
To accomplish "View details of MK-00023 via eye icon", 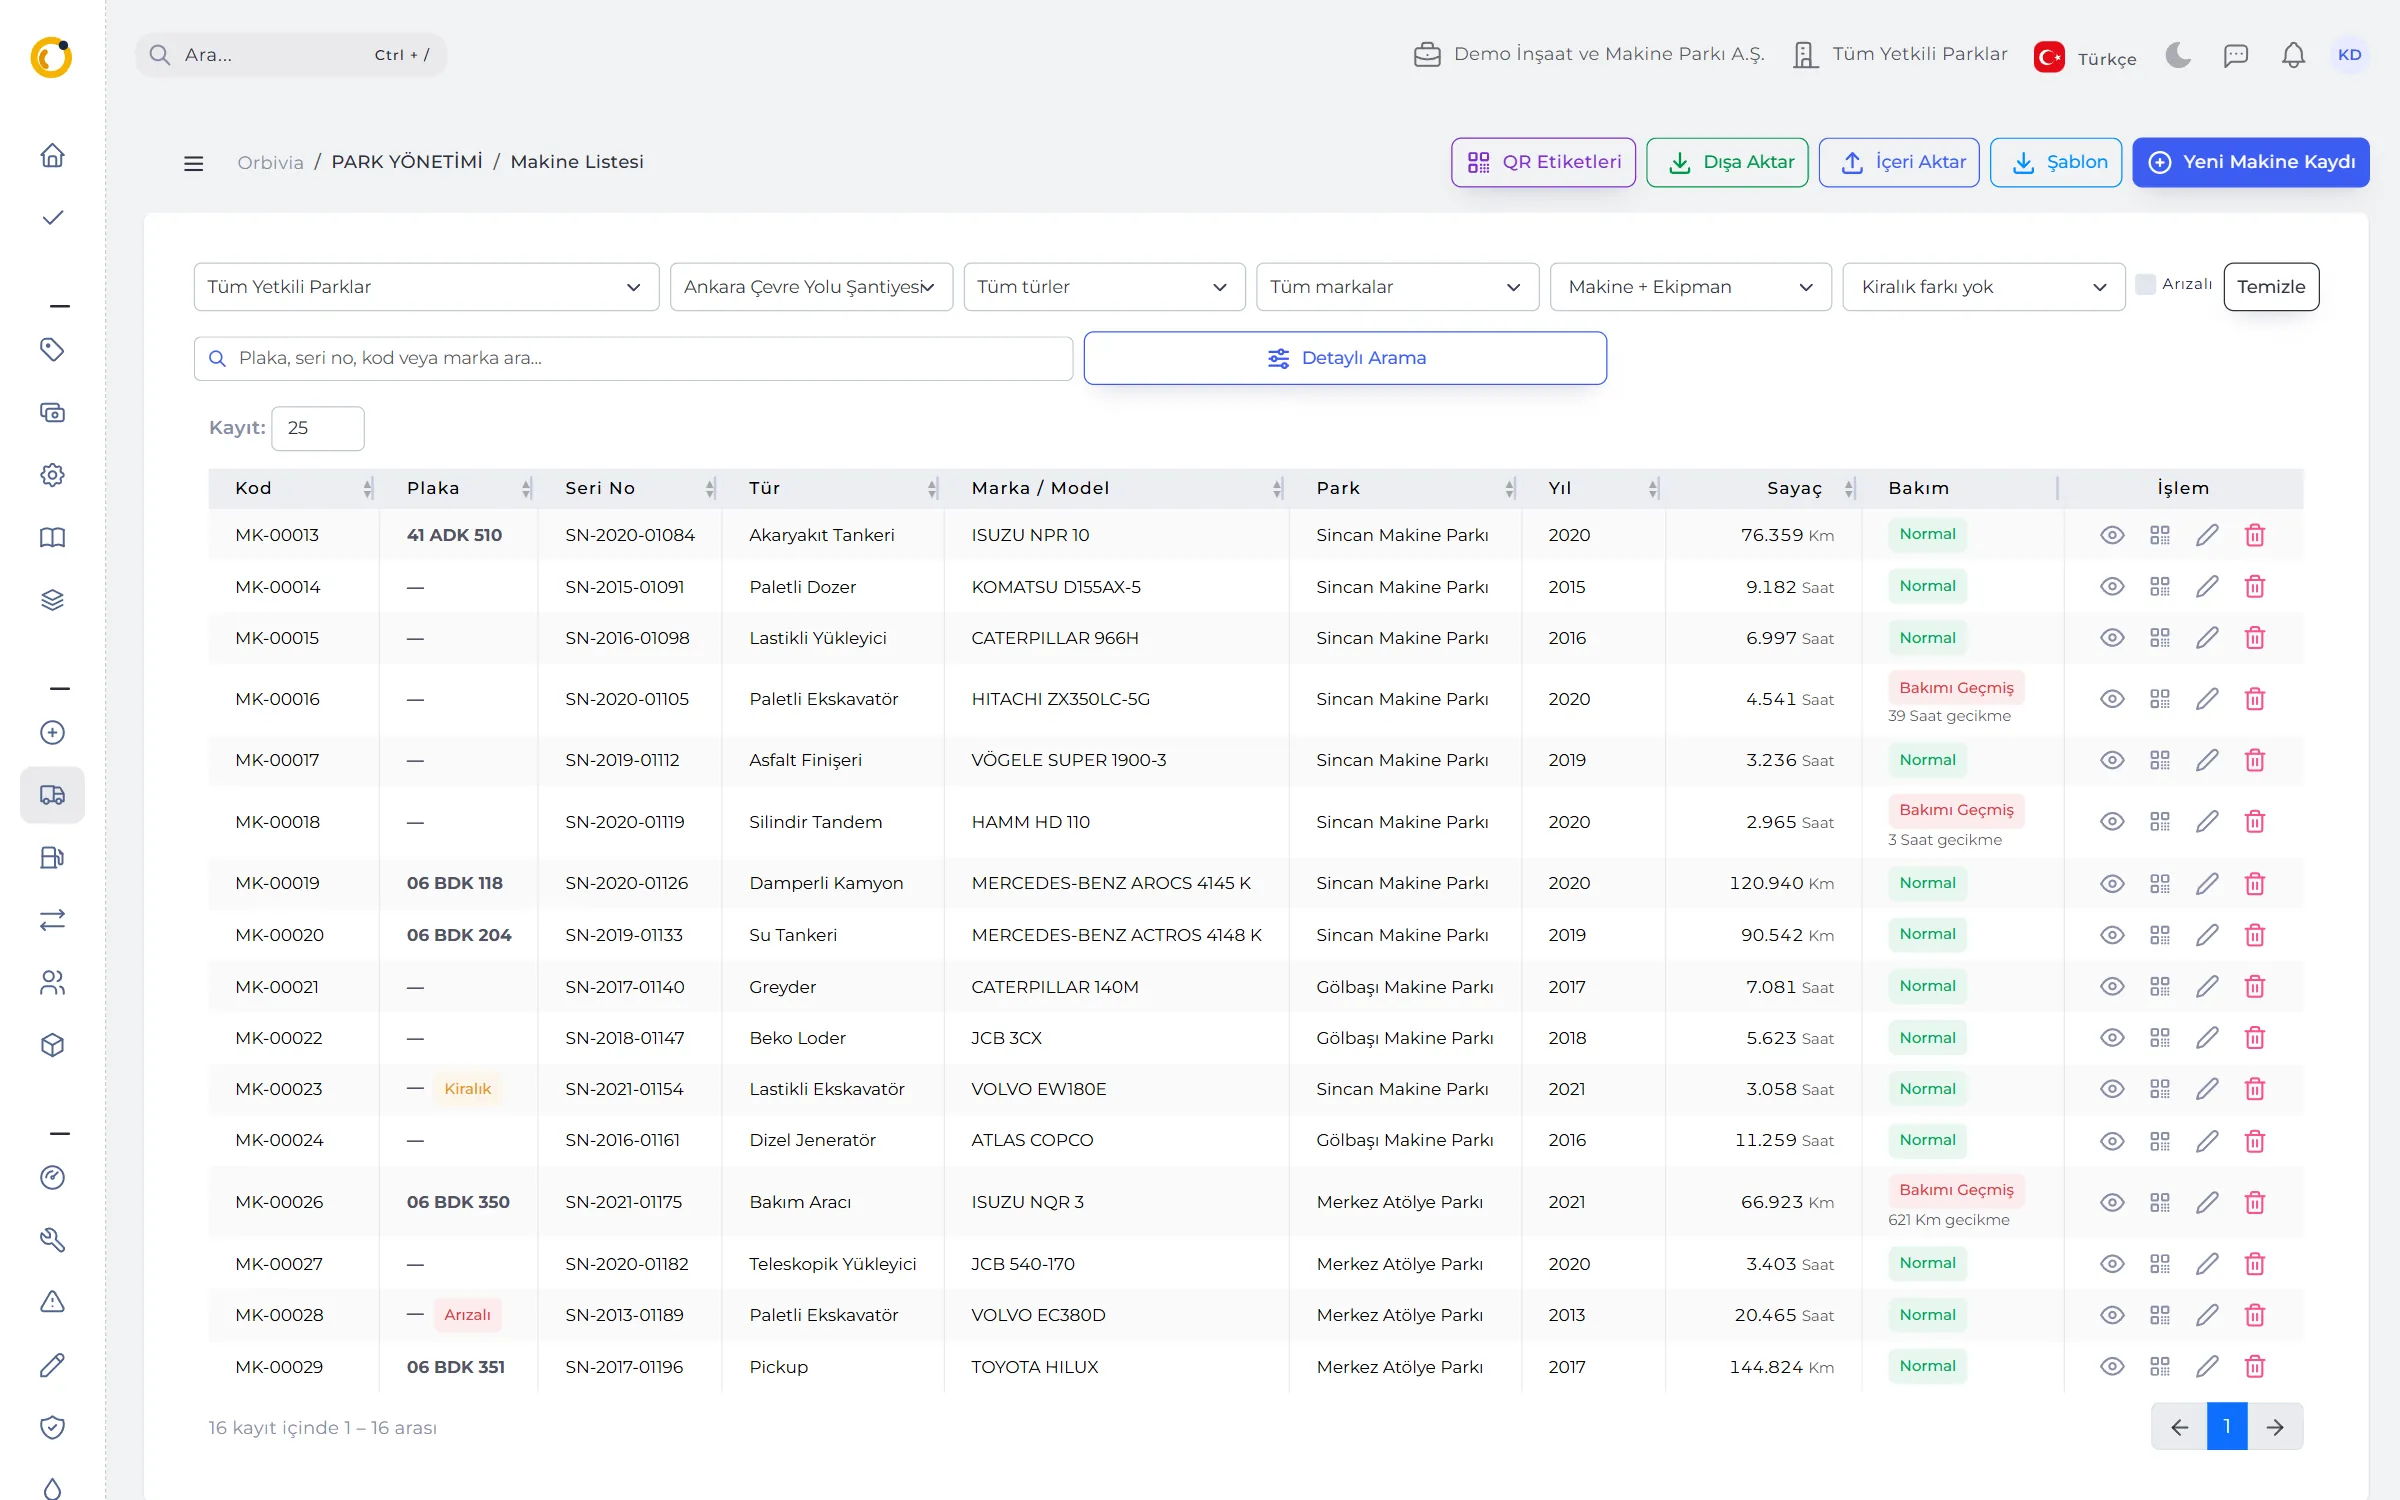I will (x=2112, y=1089).
